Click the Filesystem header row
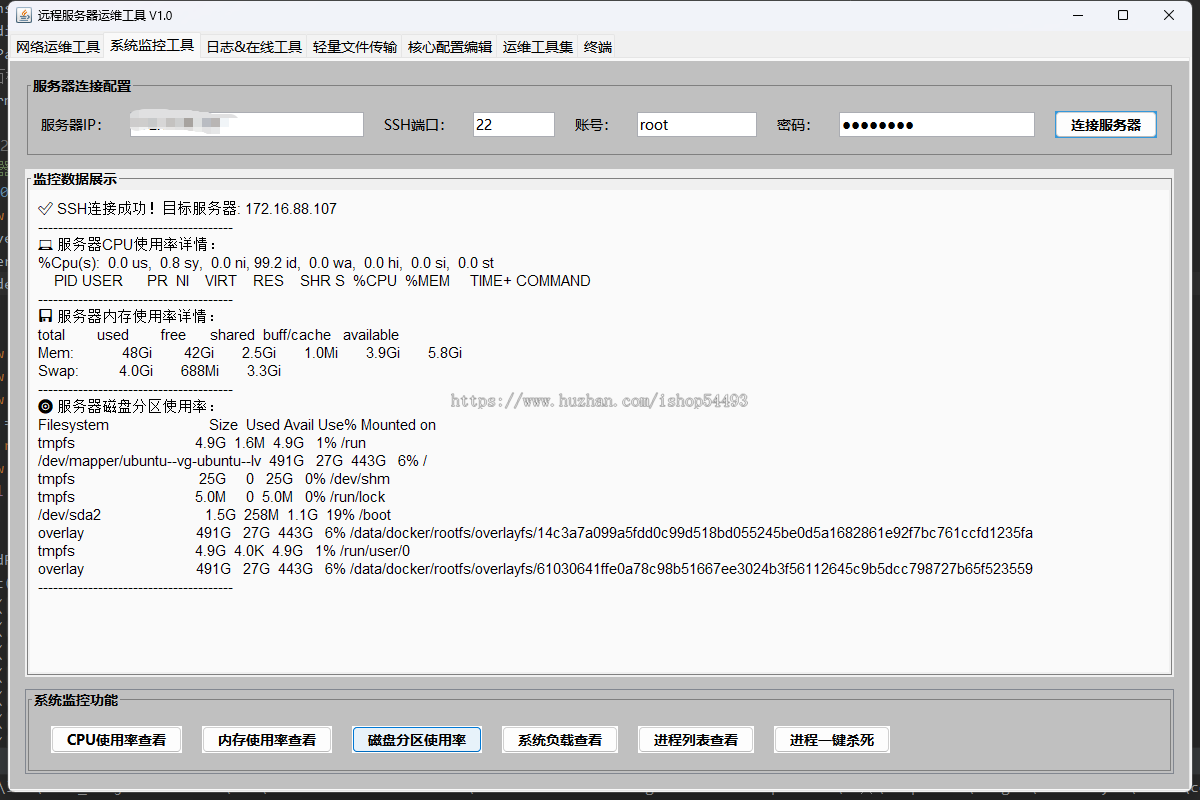Viewport: 1200px width, 800px height. click(x=237, y=425)
